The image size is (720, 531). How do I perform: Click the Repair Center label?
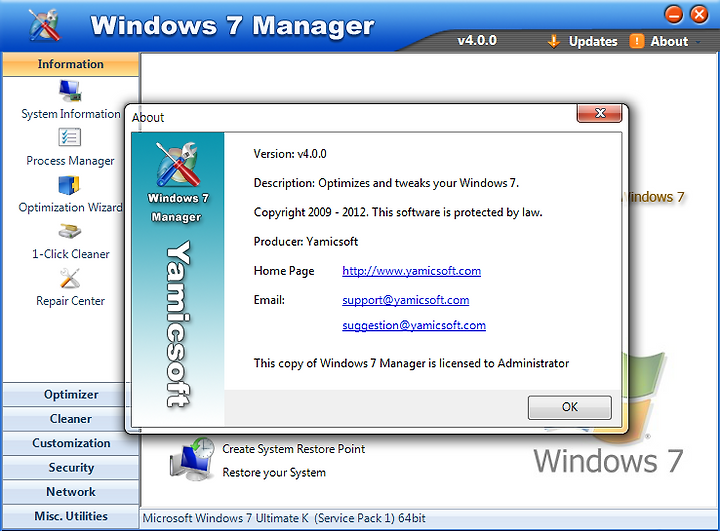70,301
